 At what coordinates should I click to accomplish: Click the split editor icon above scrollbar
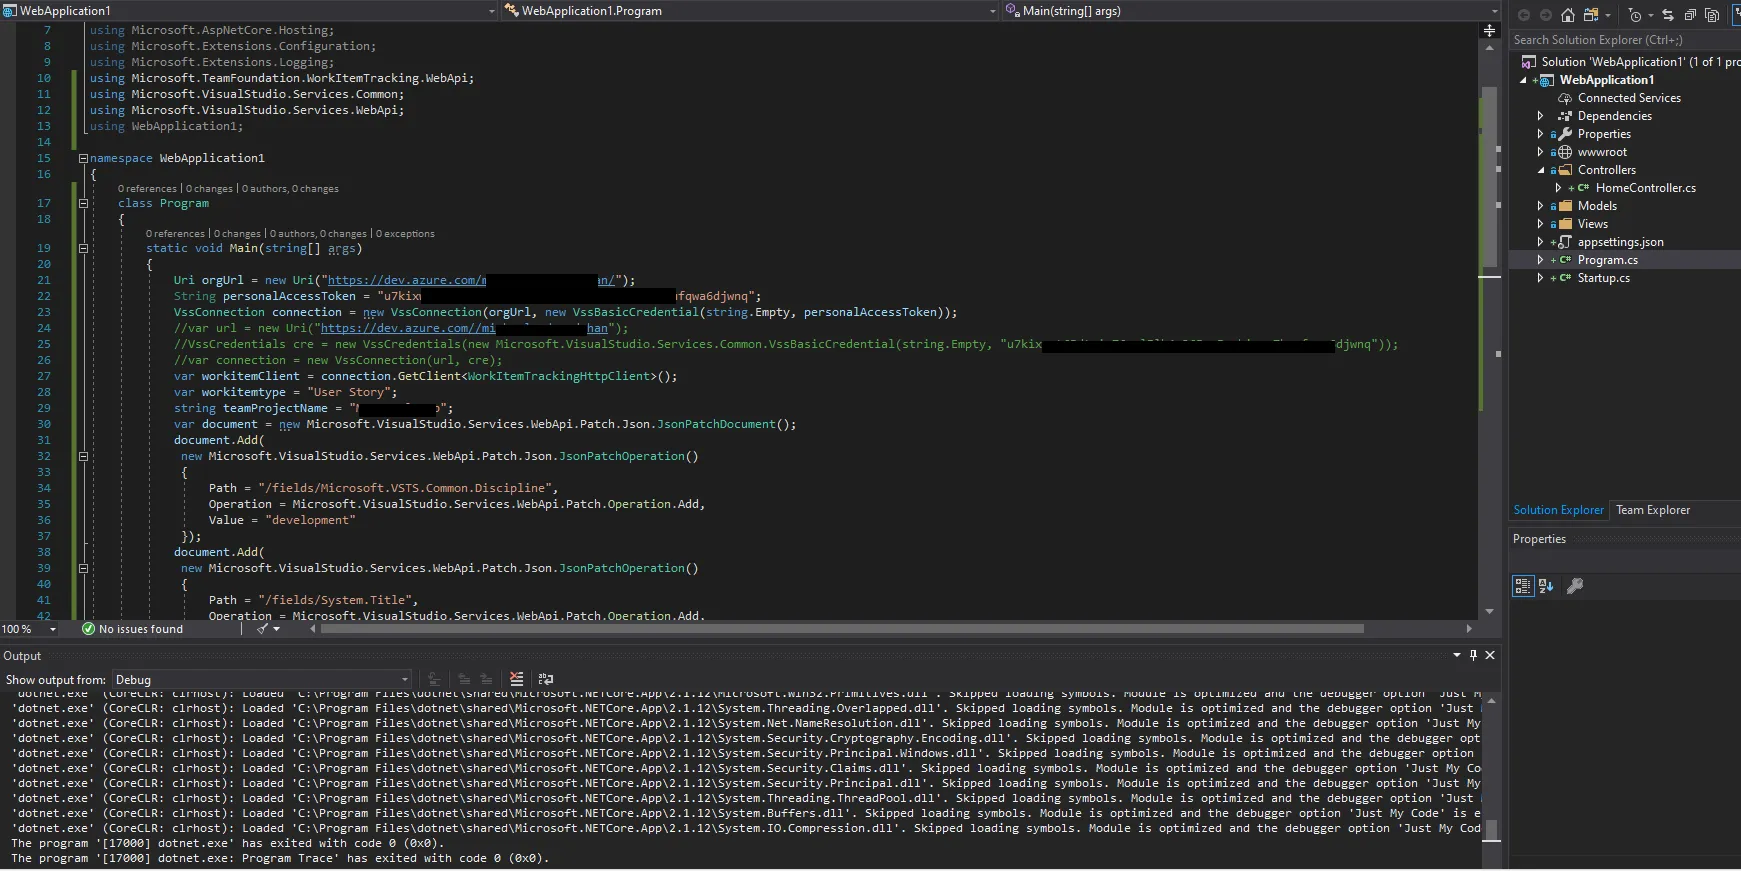[x=1489, y=31]
